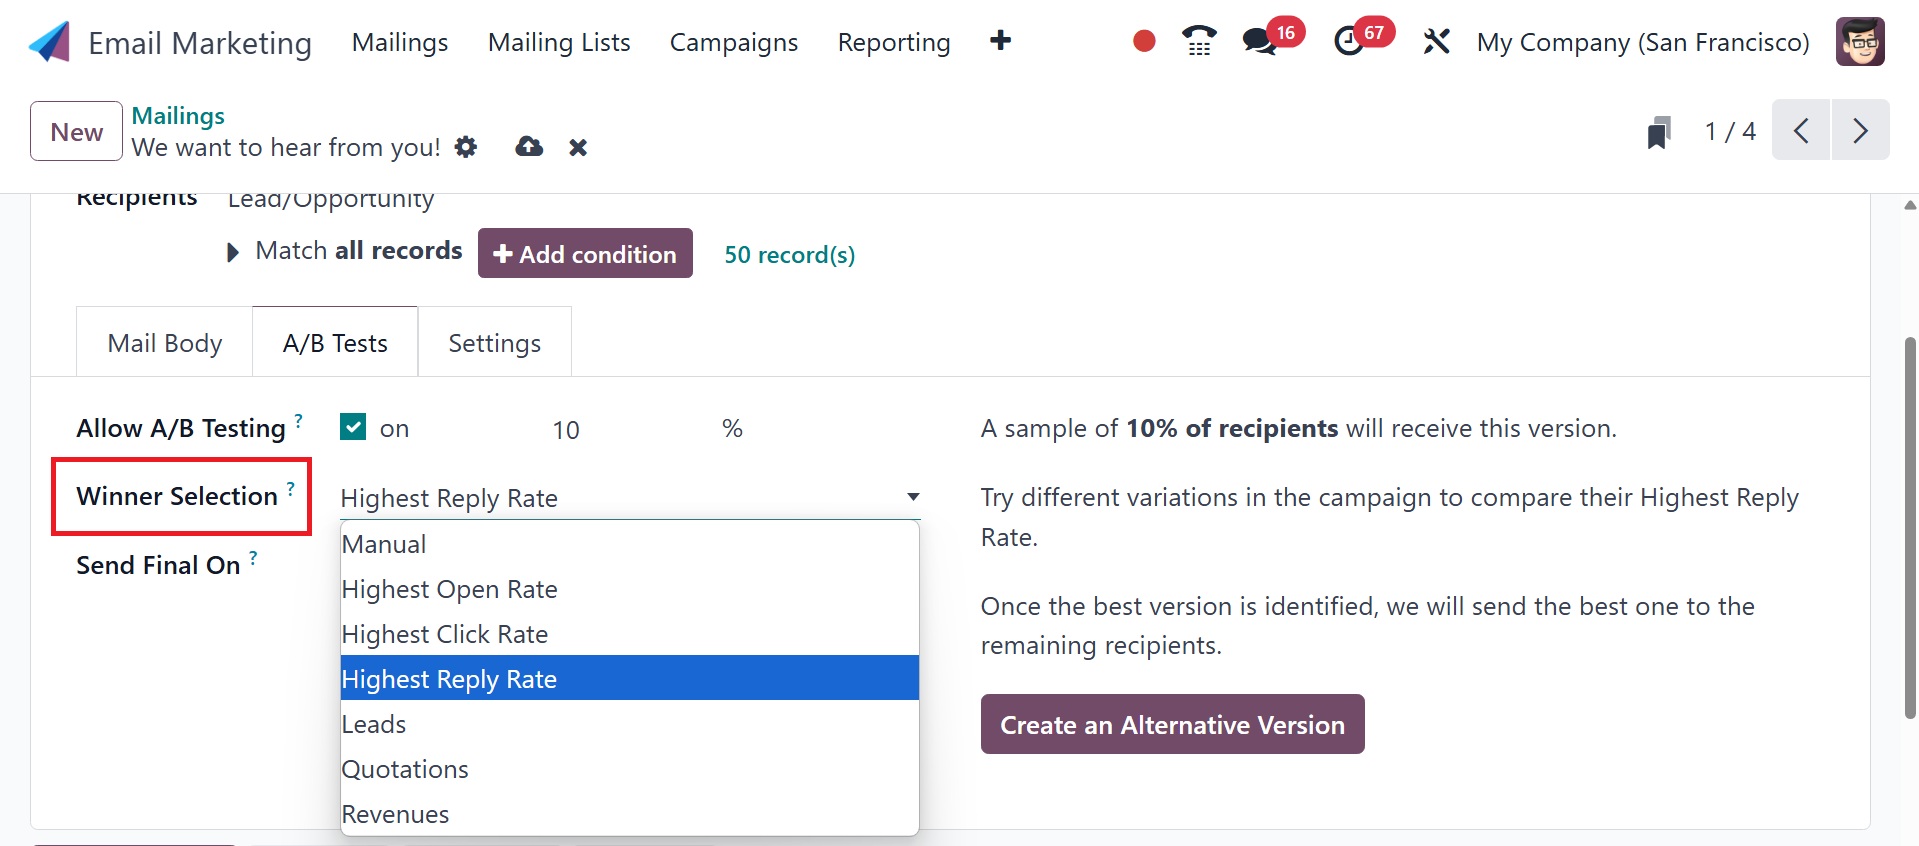Click the red recording dot icon
The height and width of the screenshot is (846, 1919).
[x=1144, y=41]
